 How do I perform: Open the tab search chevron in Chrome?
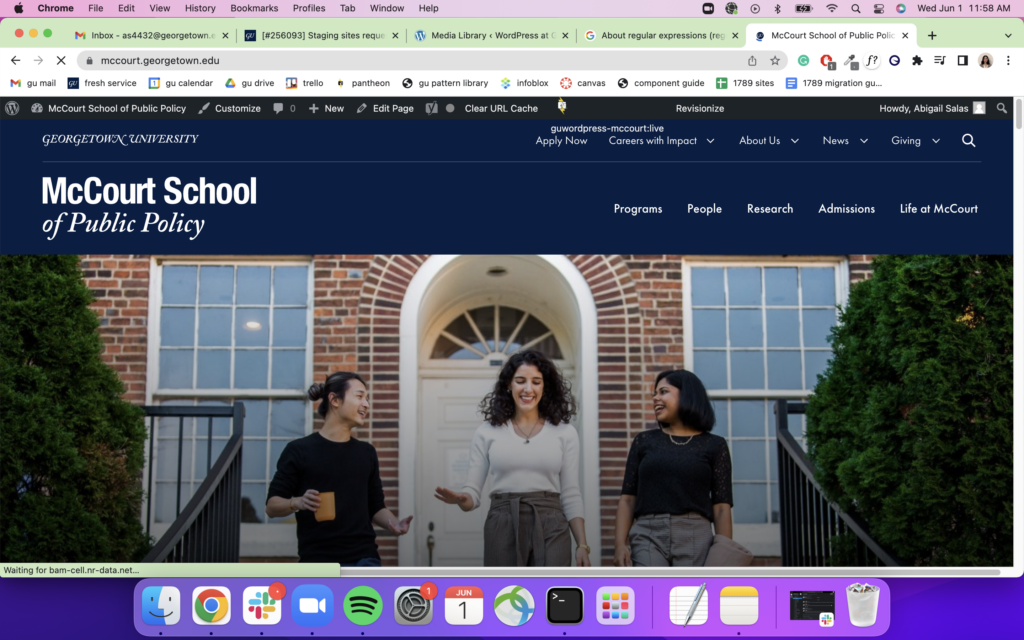coord(1008,35)
